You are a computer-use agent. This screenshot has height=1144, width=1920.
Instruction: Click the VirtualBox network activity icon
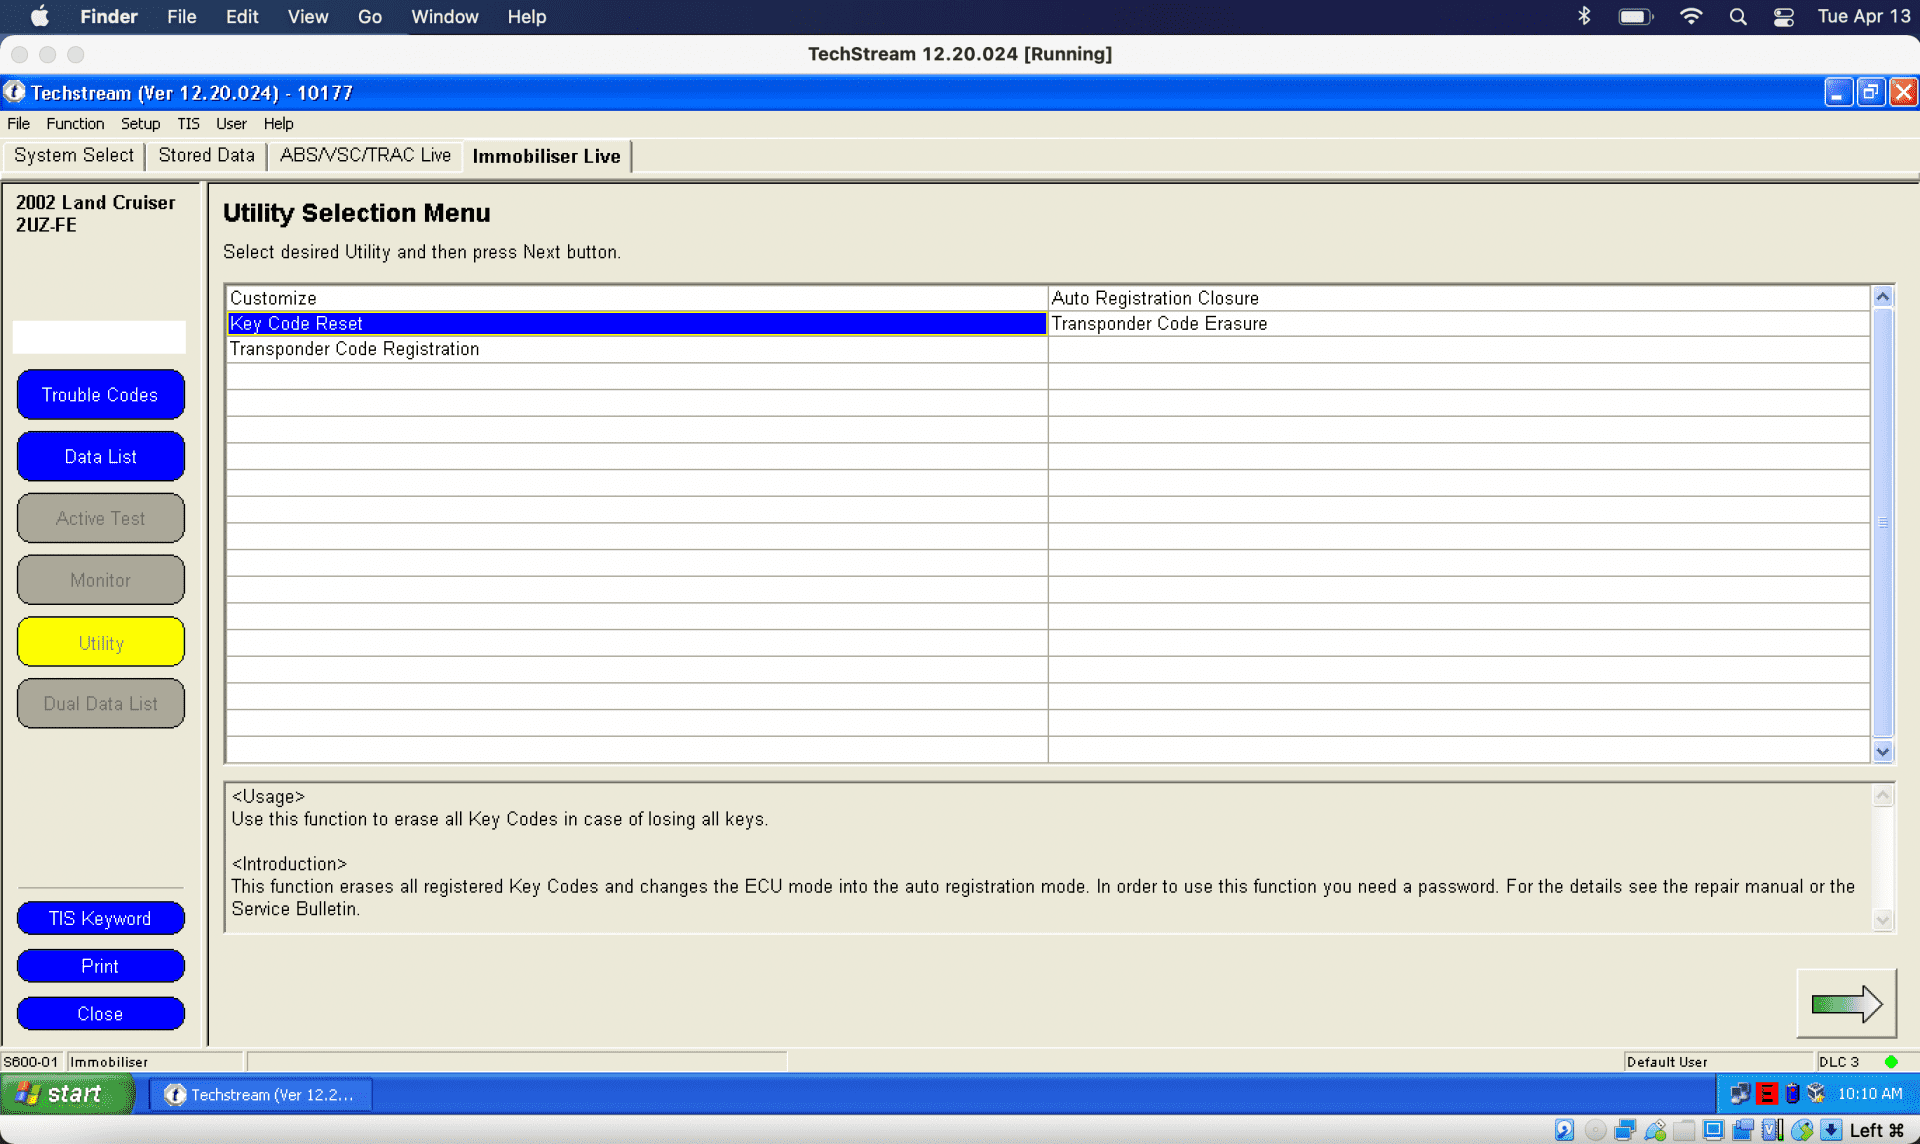click(1625, 1130)
